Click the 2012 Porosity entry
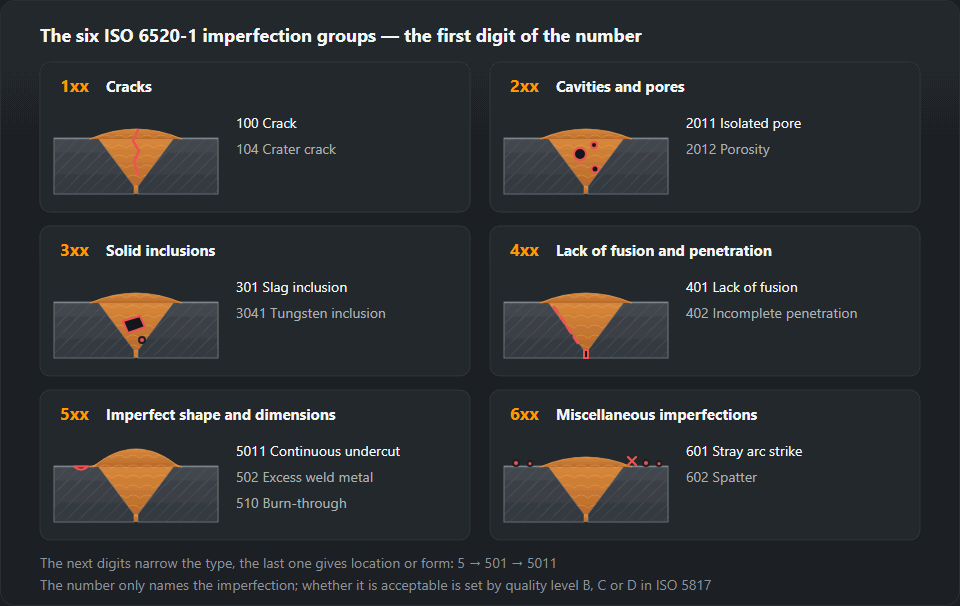Viewport: 960px width, 606px height. (x=727, y=149)
